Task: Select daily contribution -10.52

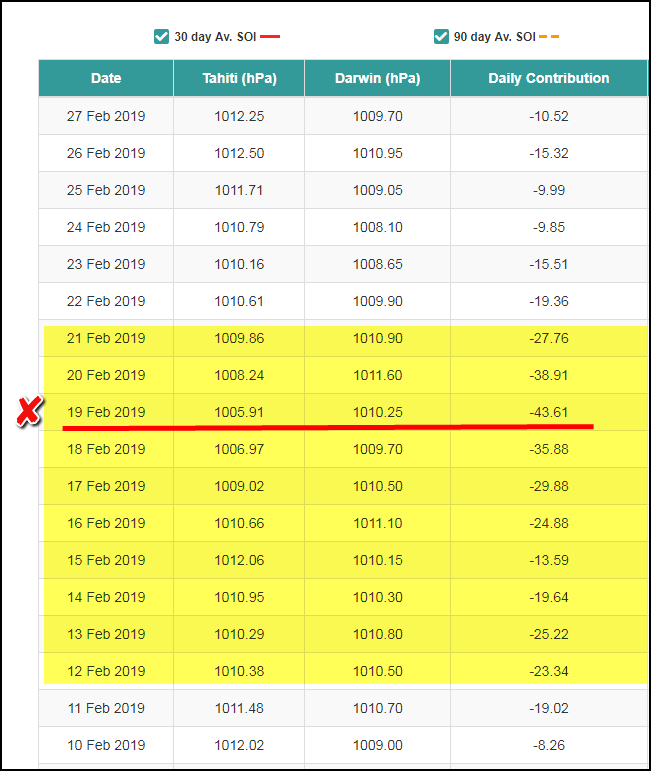Action: tap(549, 116)
